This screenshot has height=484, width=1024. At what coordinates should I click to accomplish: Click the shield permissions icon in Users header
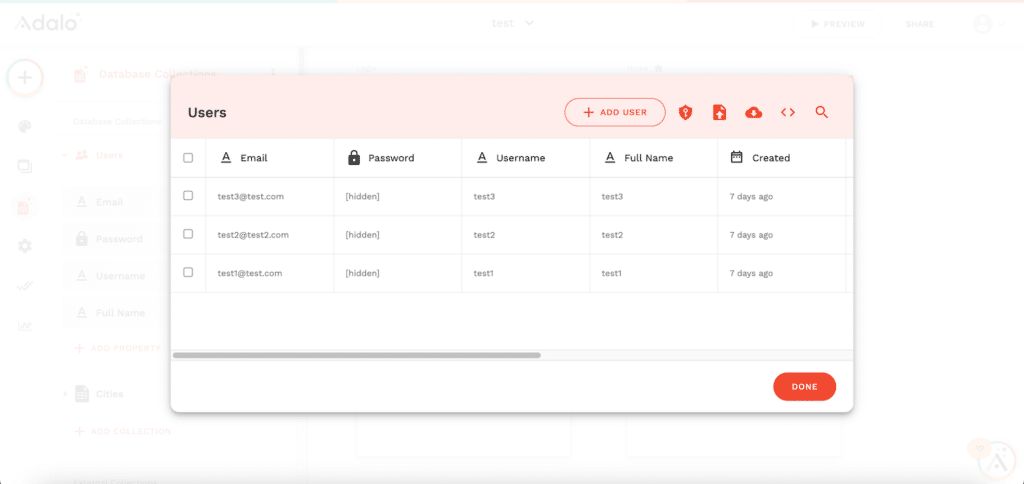coord(685,113)
